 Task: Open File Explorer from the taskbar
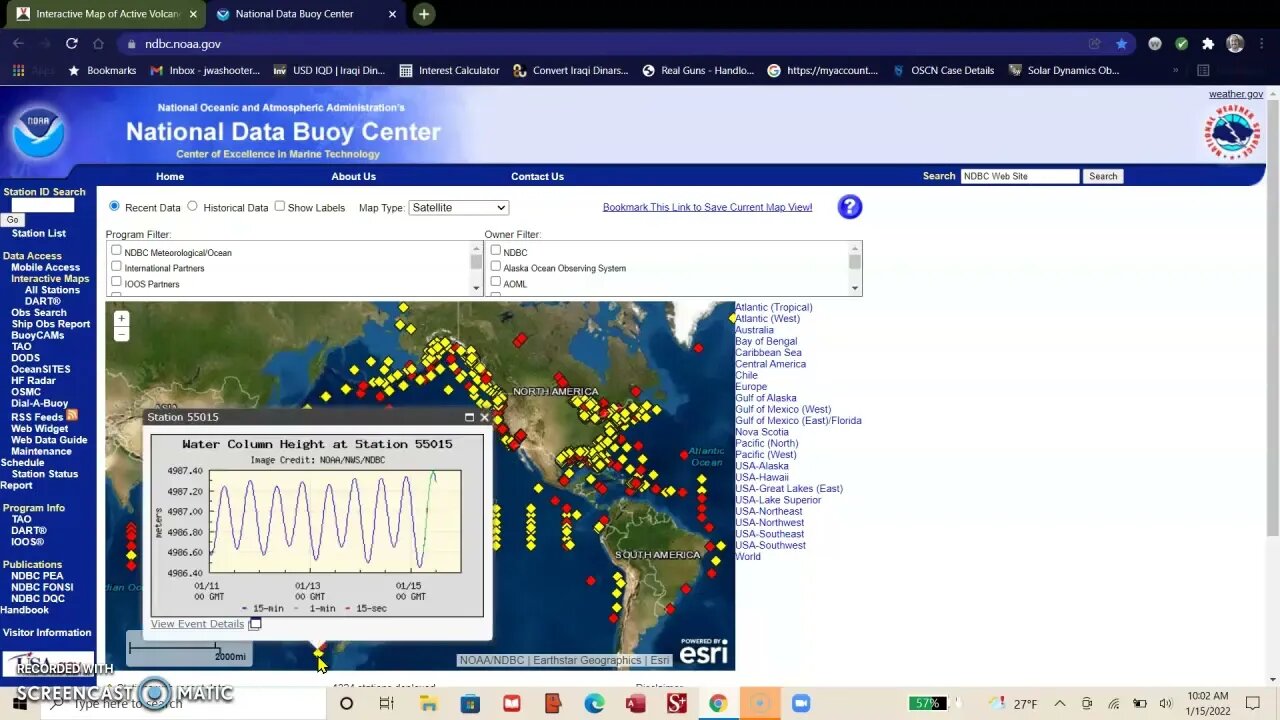tap(428, 704)
